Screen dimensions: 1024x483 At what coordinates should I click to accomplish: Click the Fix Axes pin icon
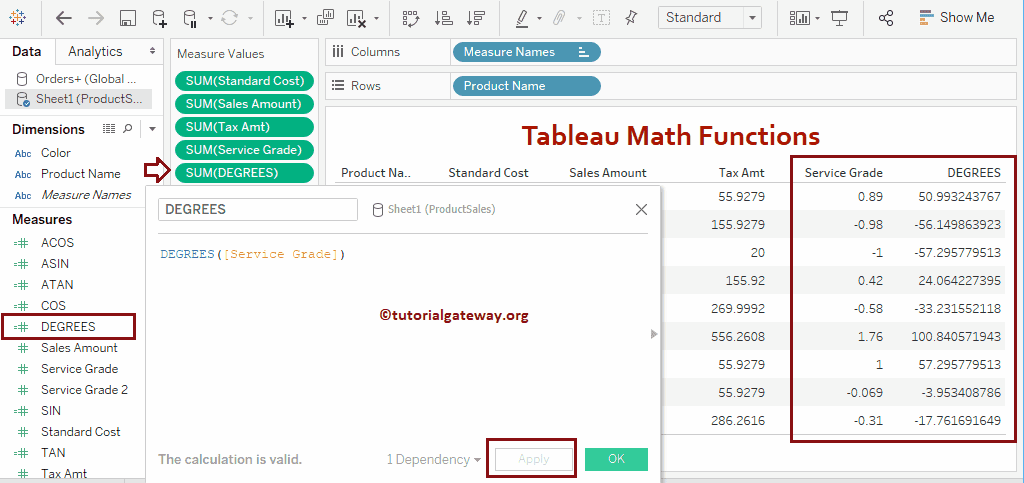coord(631,18)
